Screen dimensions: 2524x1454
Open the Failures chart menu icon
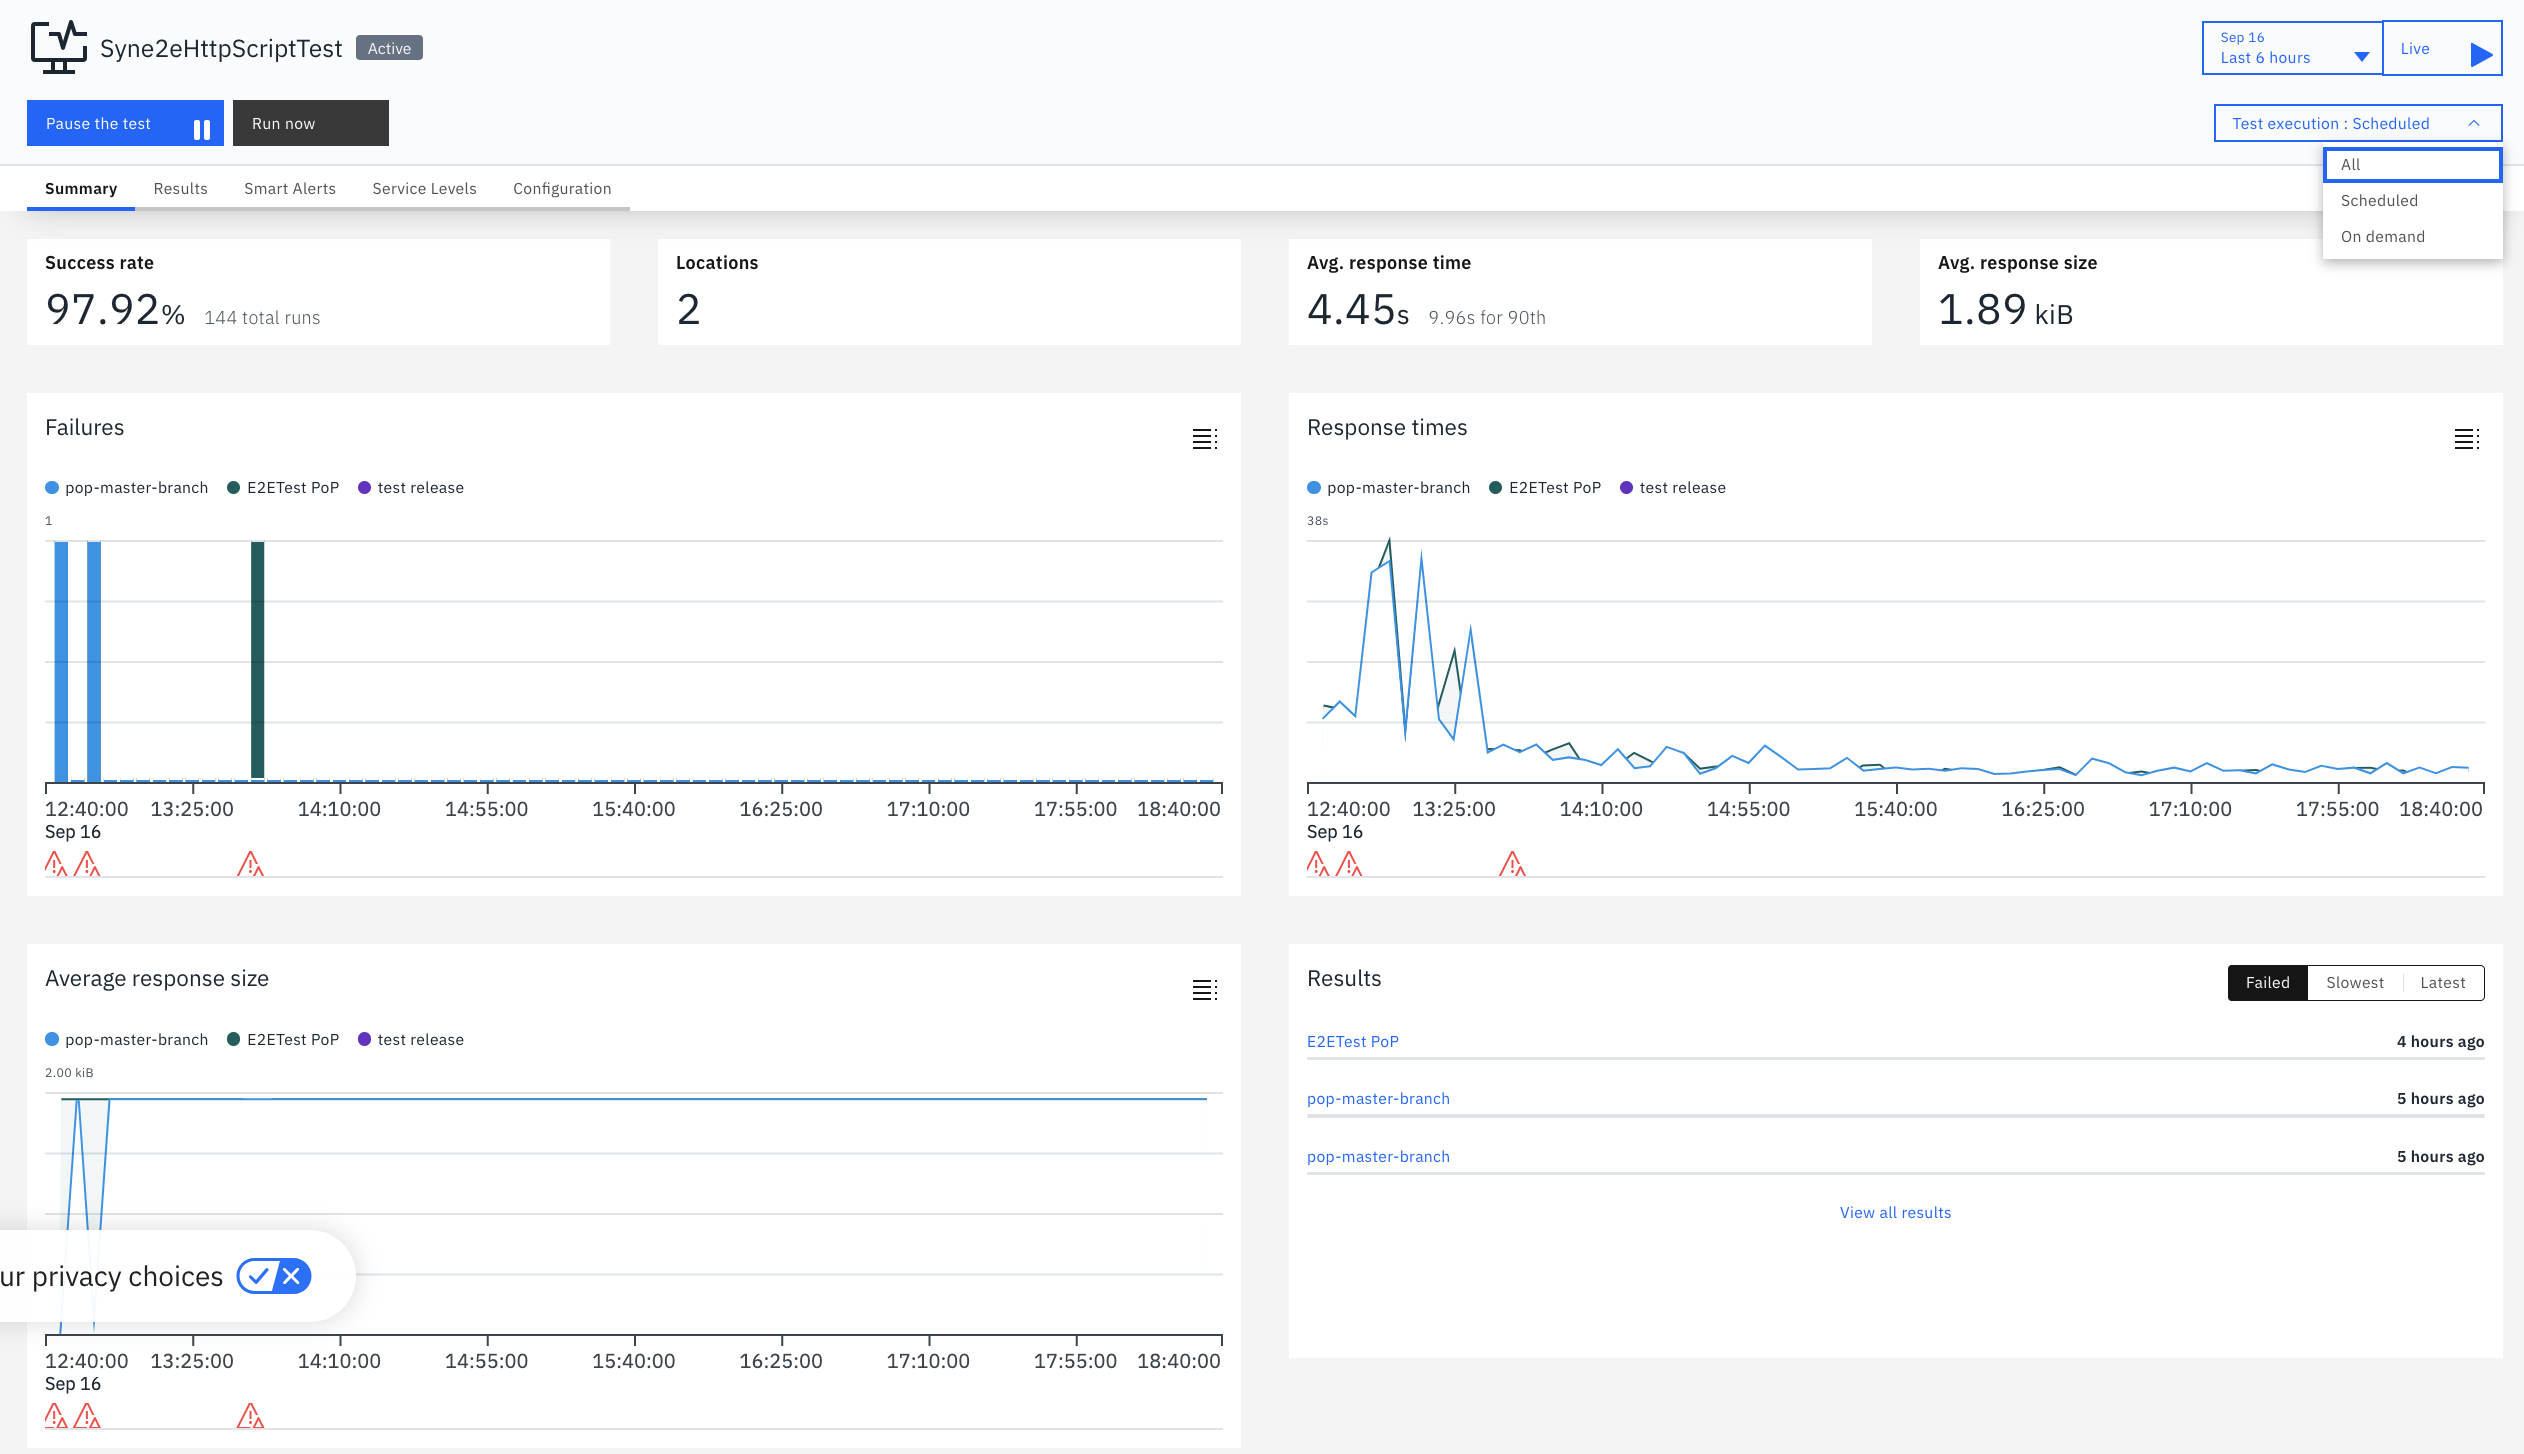[1204, 439]
